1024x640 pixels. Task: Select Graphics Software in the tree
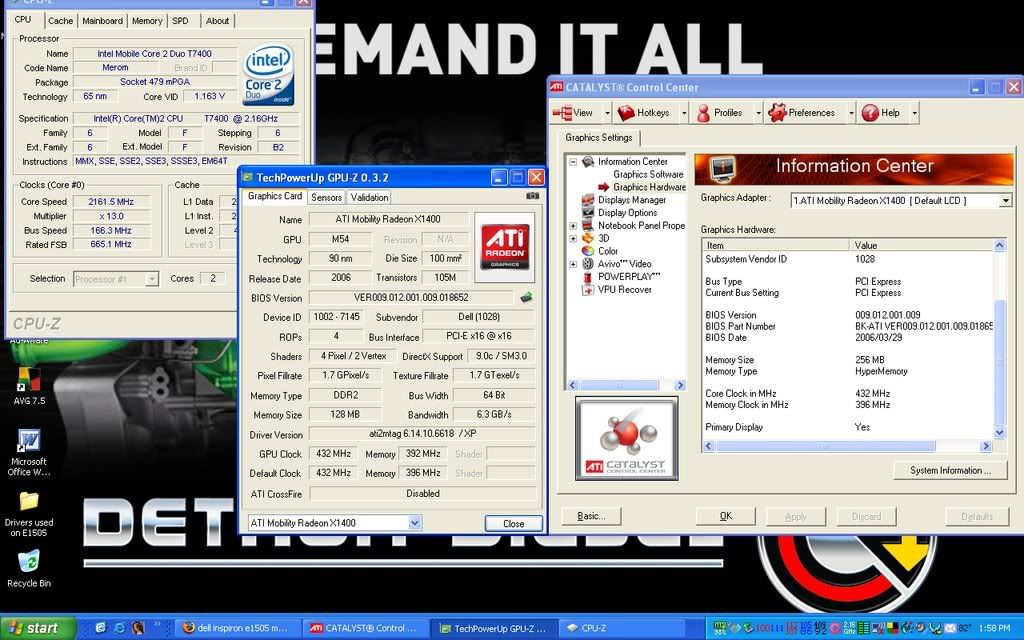tap(648, 174)
